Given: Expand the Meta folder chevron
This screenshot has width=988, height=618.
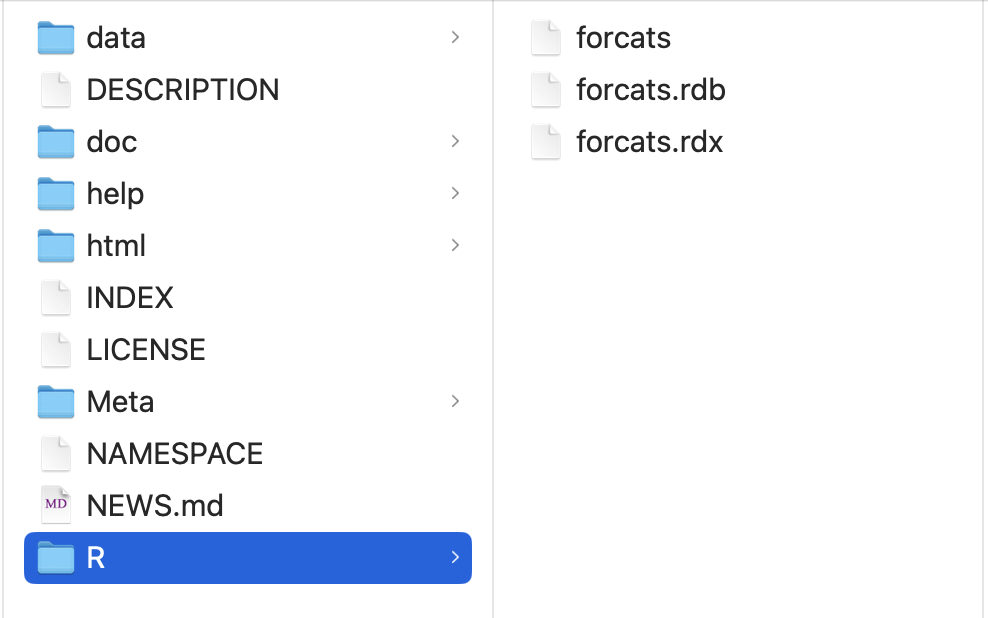Looking at the screenshot, I should [x=455, y=402].
